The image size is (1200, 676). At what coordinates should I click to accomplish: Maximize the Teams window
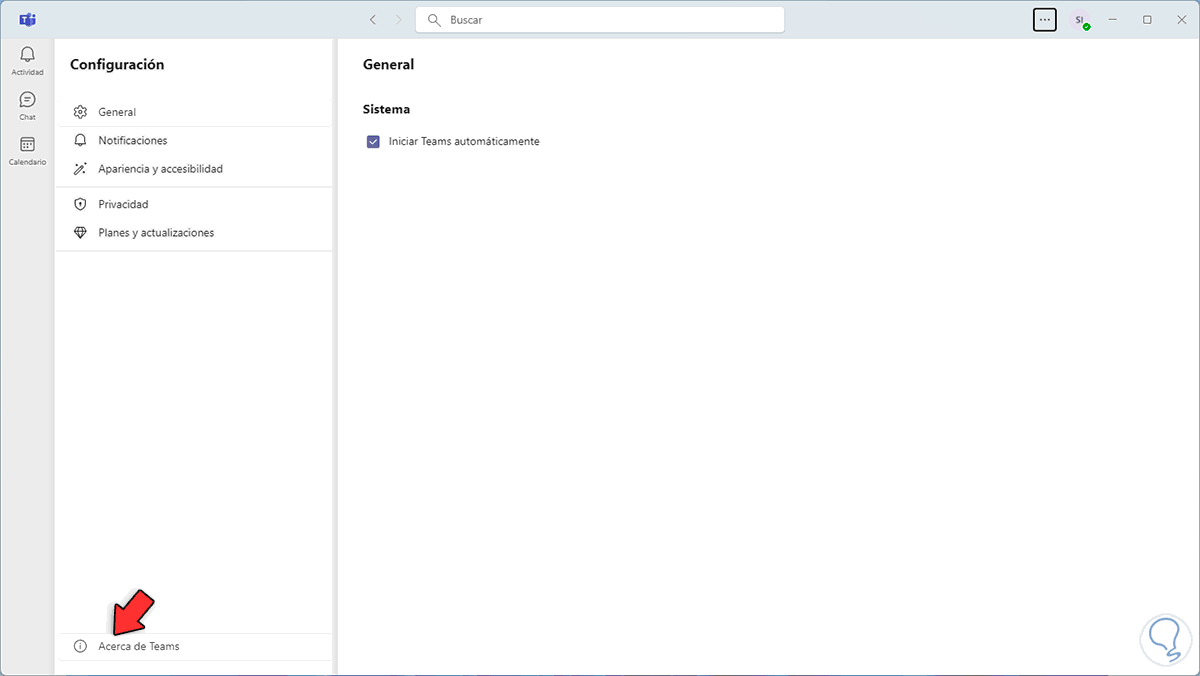point(1147,20)
